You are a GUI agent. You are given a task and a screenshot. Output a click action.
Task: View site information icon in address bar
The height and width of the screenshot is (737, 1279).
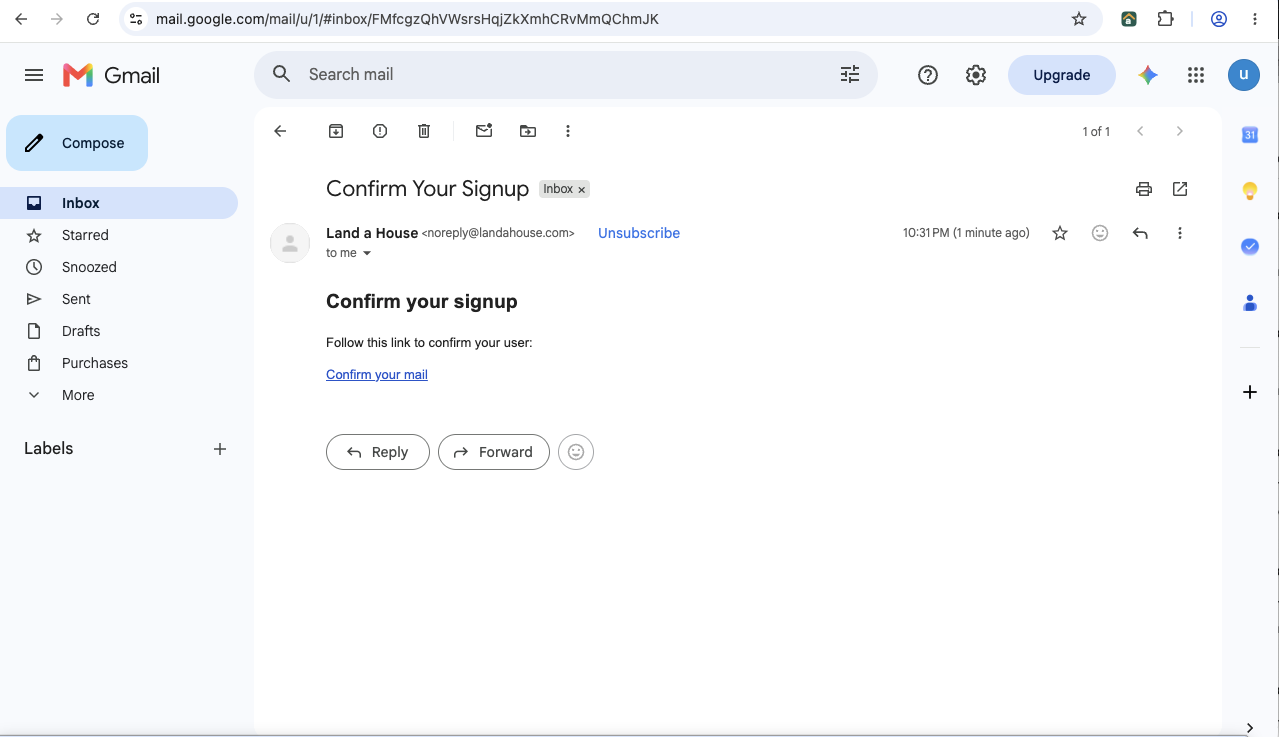pos(136,19)
